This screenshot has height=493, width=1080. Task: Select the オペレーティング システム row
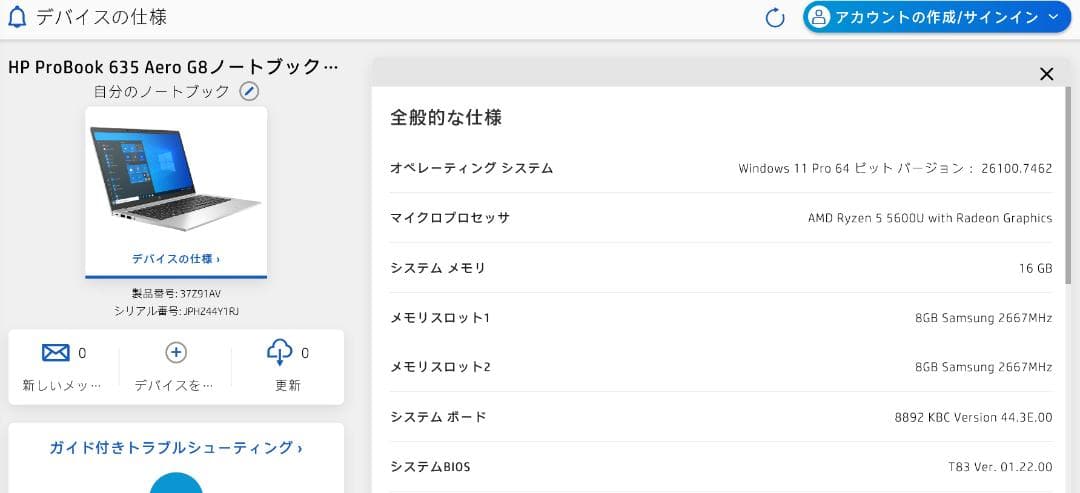(x=720, y=168)
